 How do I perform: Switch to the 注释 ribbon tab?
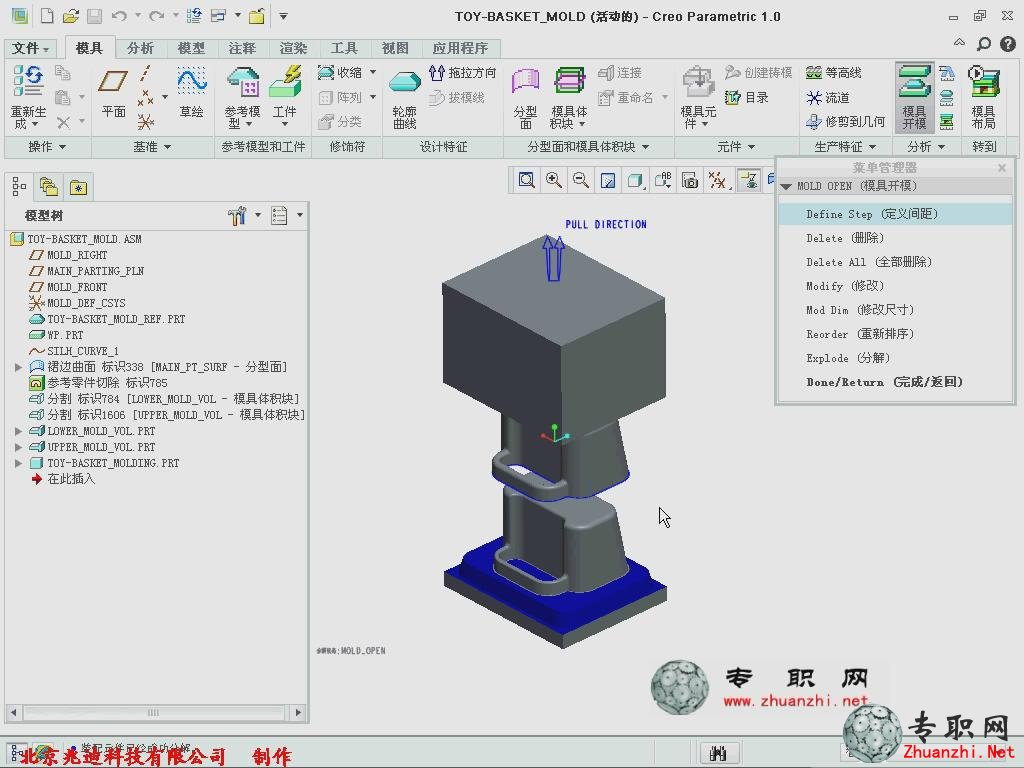click(242, 48)
